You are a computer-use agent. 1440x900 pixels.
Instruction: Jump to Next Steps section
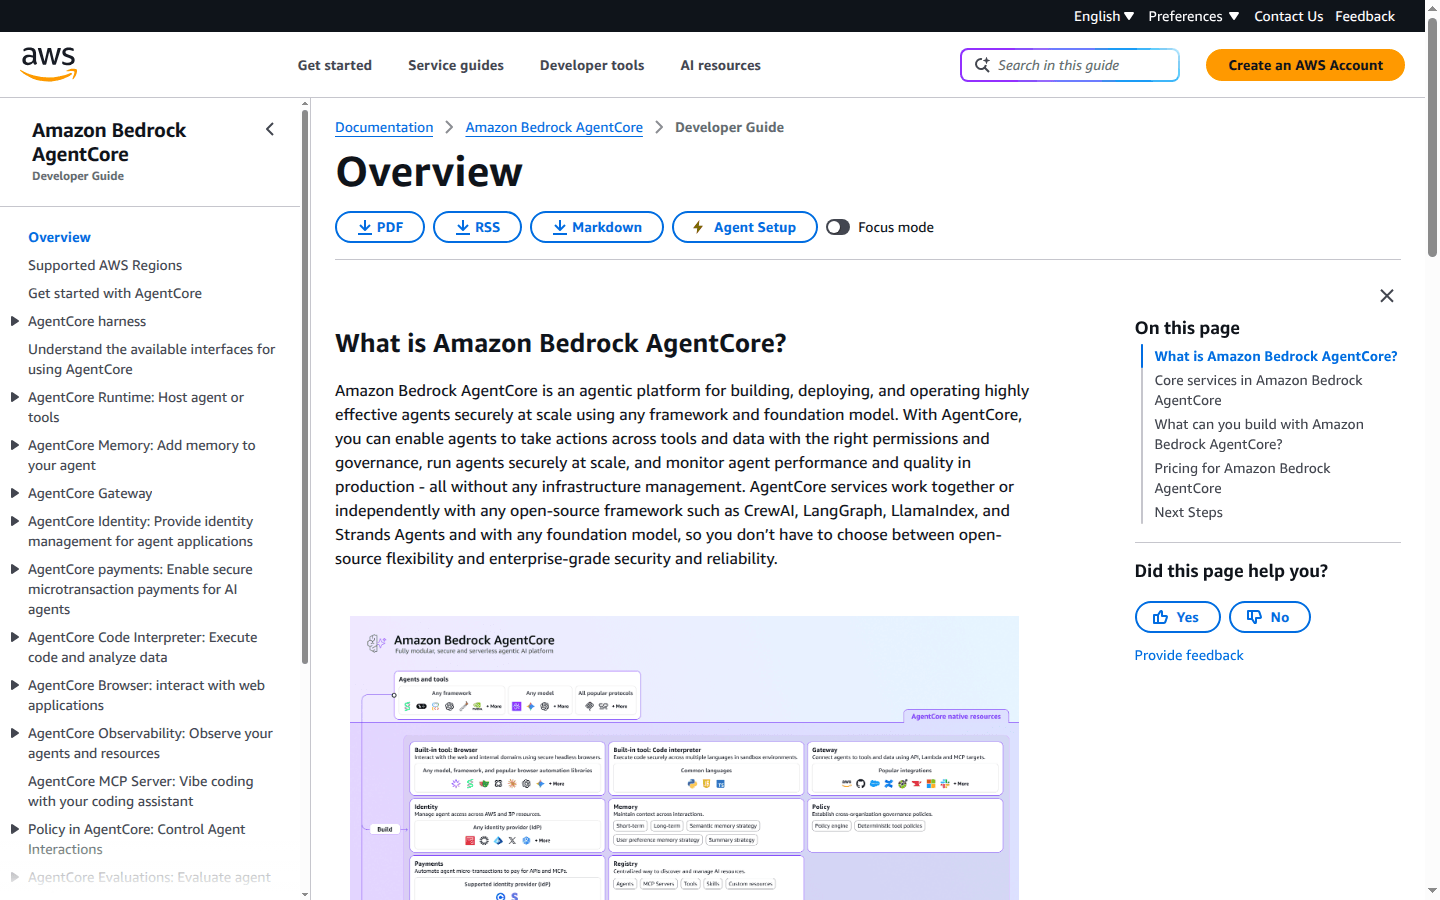pyautogui.click(x=1188, y=512)
